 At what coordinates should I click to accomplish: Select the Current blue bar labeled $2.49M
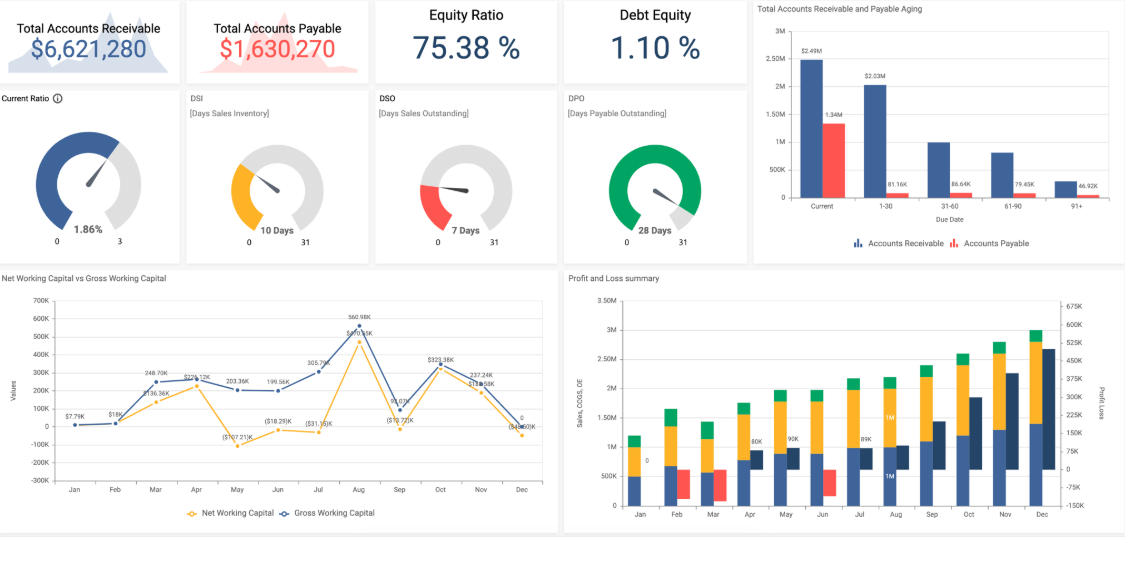click(x=811, y=128)
